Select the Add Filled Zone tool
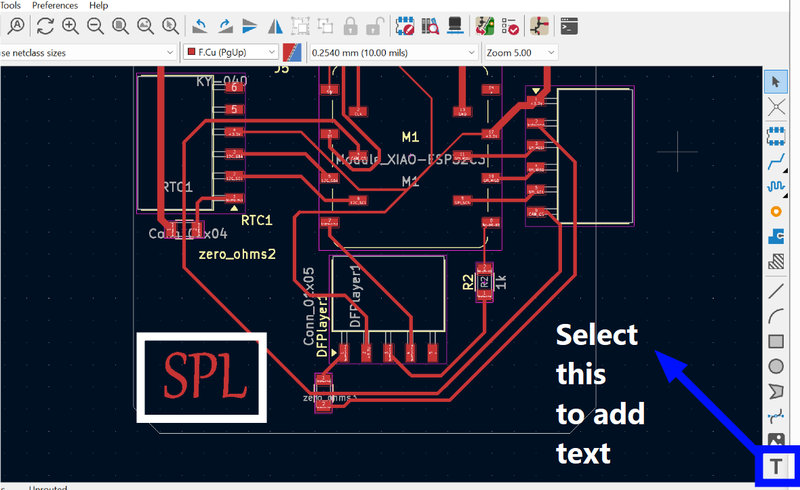This screenshot has height=490, width=800. [x=776, y=236]
